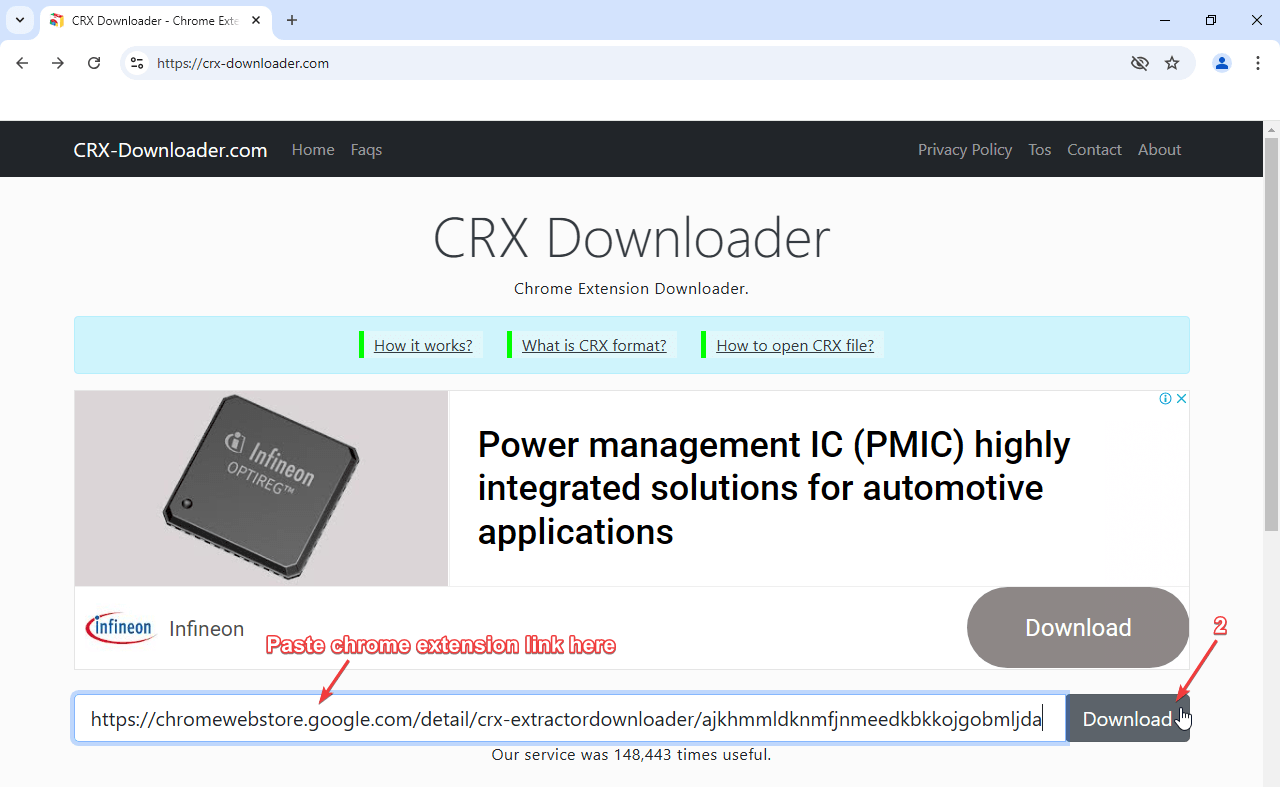Click the browser forward arrow

coord(58,63)
